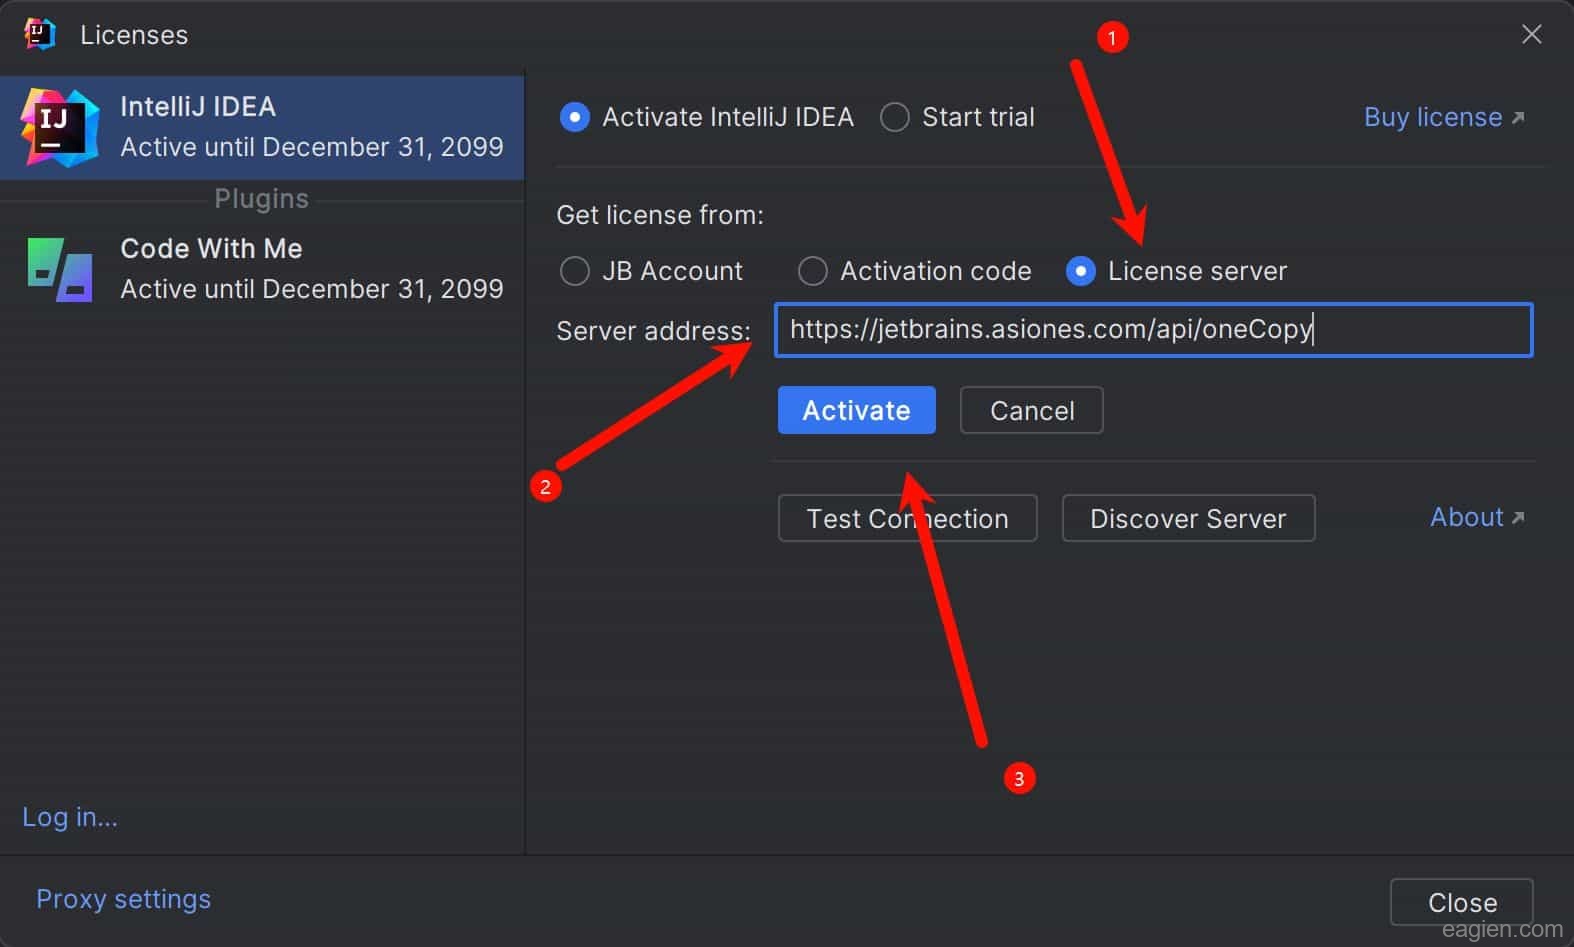Click the Cancel button

[x=1031, y=410]
